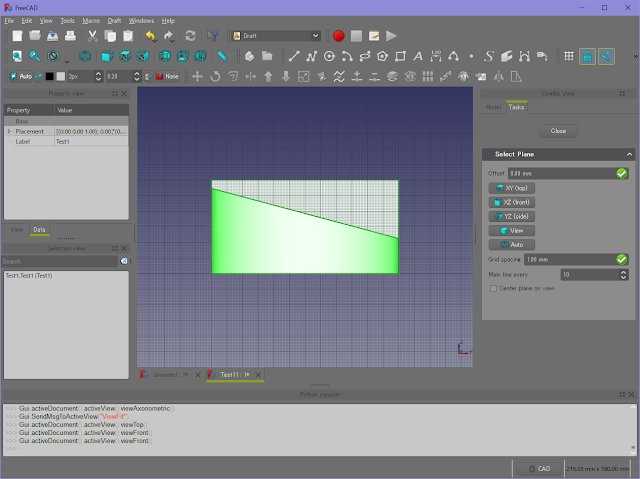Click the measure distance ruler icon

point(222,56)
